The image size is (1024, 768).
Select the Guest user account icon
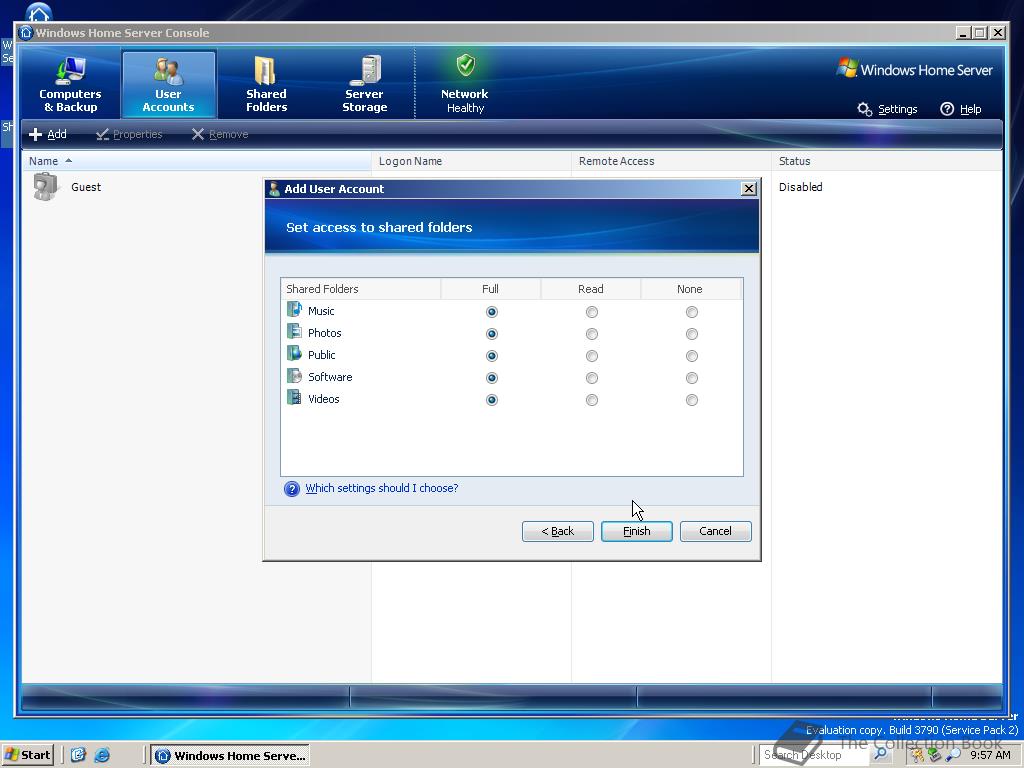pyautogui.click(x=45, y=187)
